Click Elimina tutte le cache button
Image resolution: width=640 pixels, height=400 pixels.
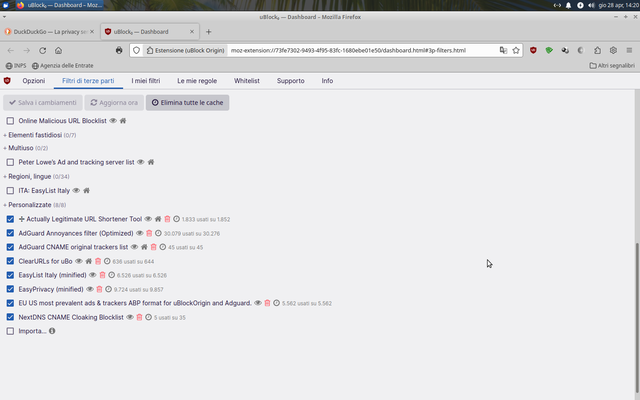click(187, 103)
